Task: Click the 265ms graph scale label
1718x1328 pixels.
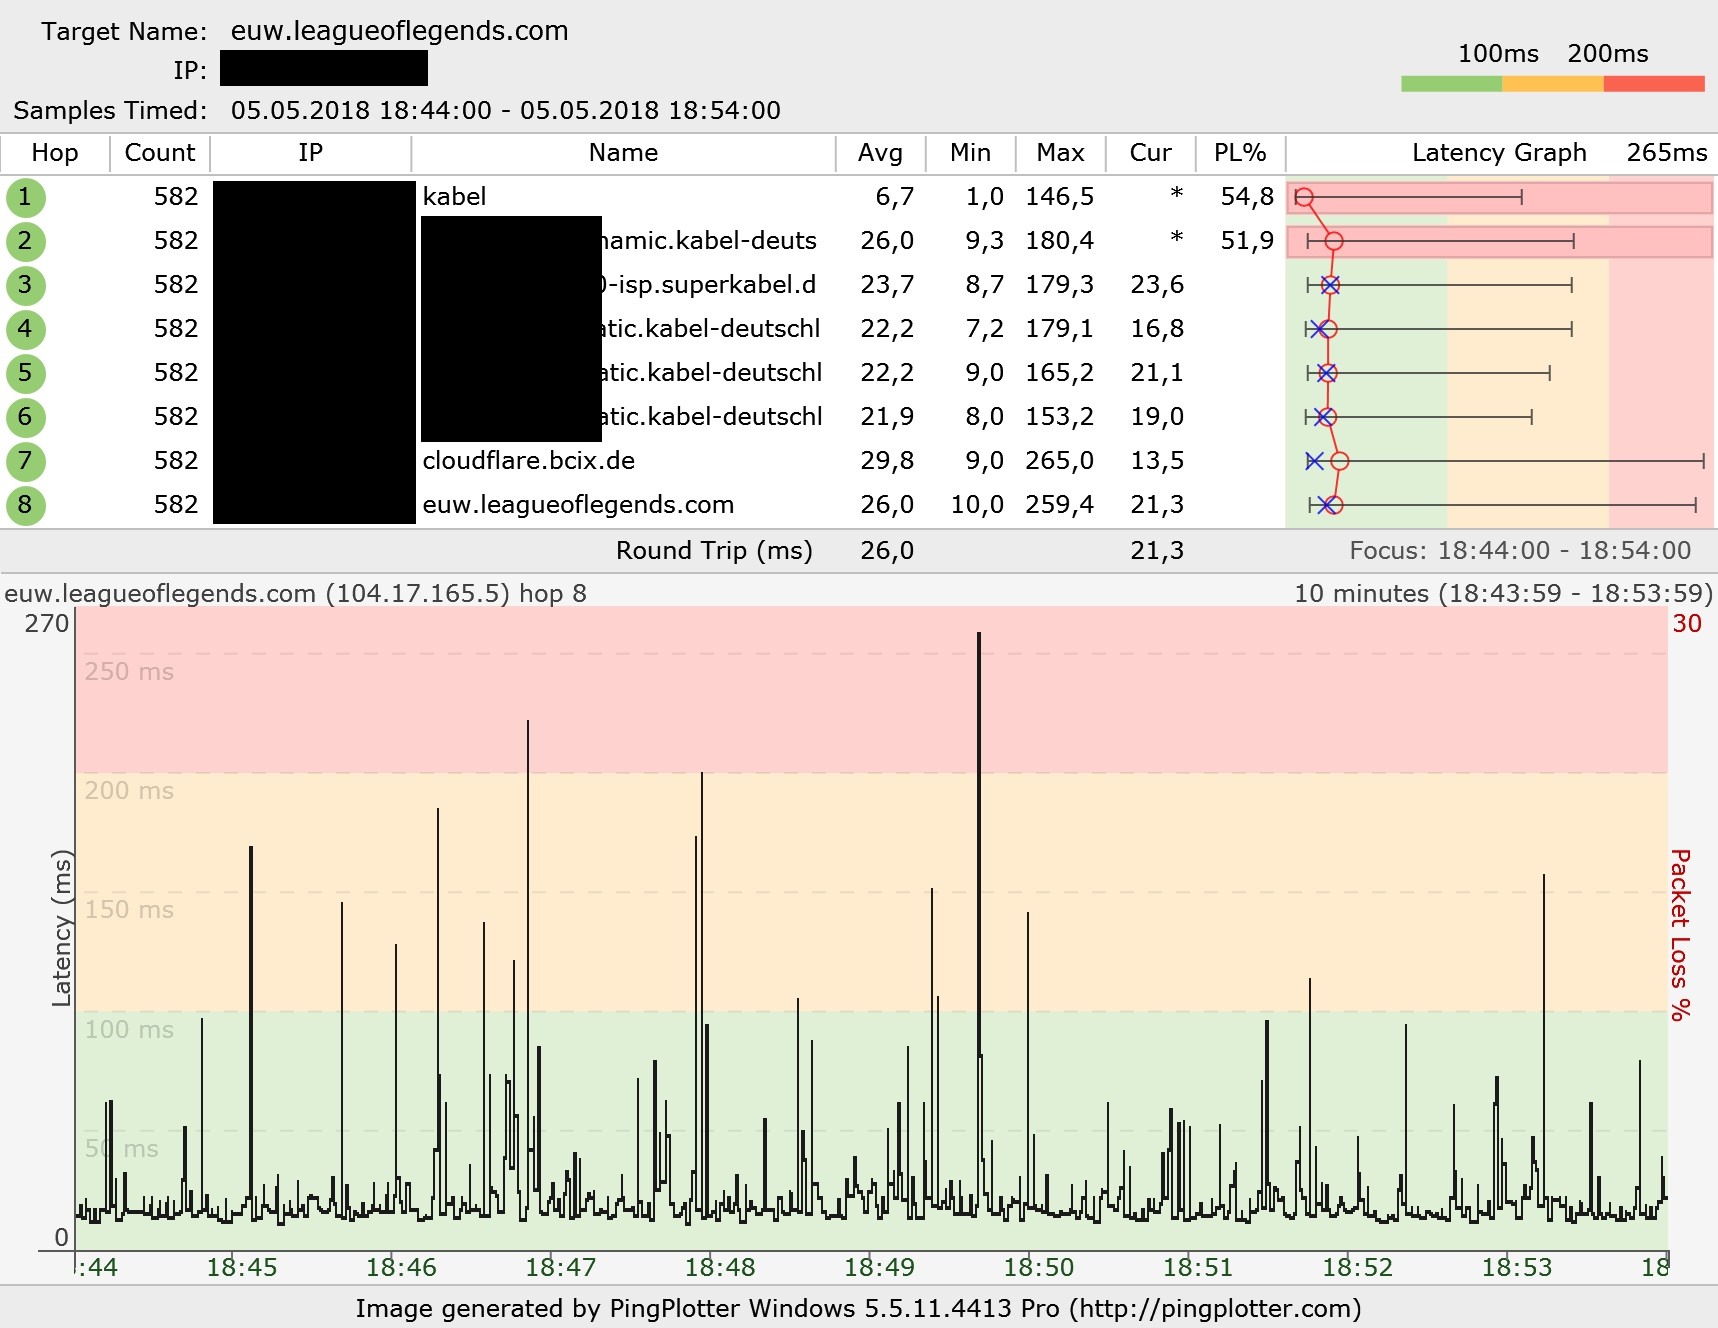Action: click(1667, 153)
